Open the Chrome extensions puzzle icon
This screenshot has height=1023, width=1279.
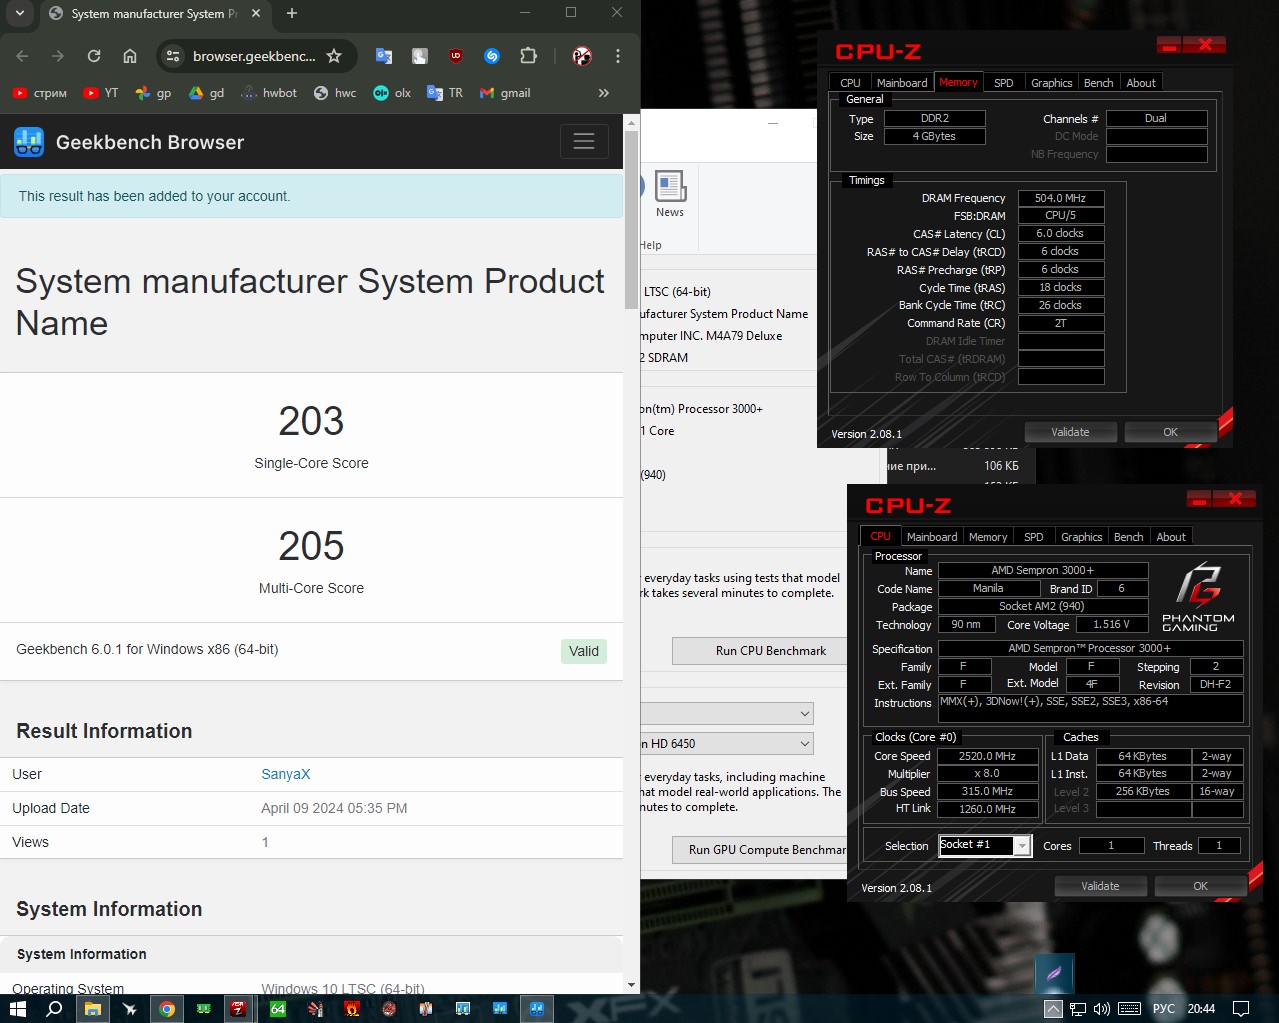pos(528,56)
